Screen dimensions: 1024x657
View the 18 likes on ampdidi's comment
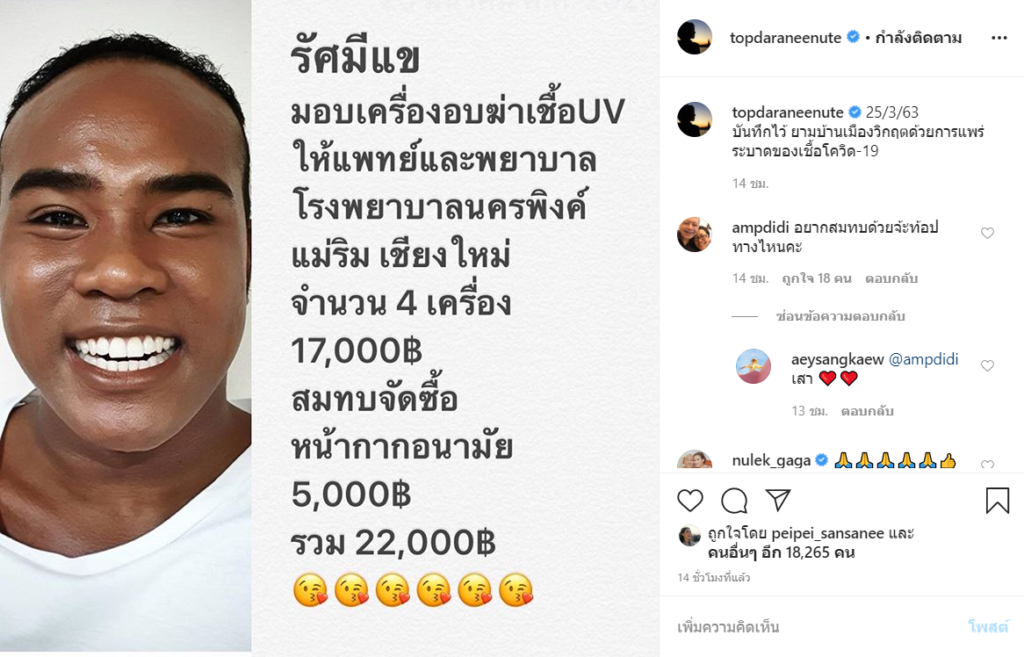point(816,279)
